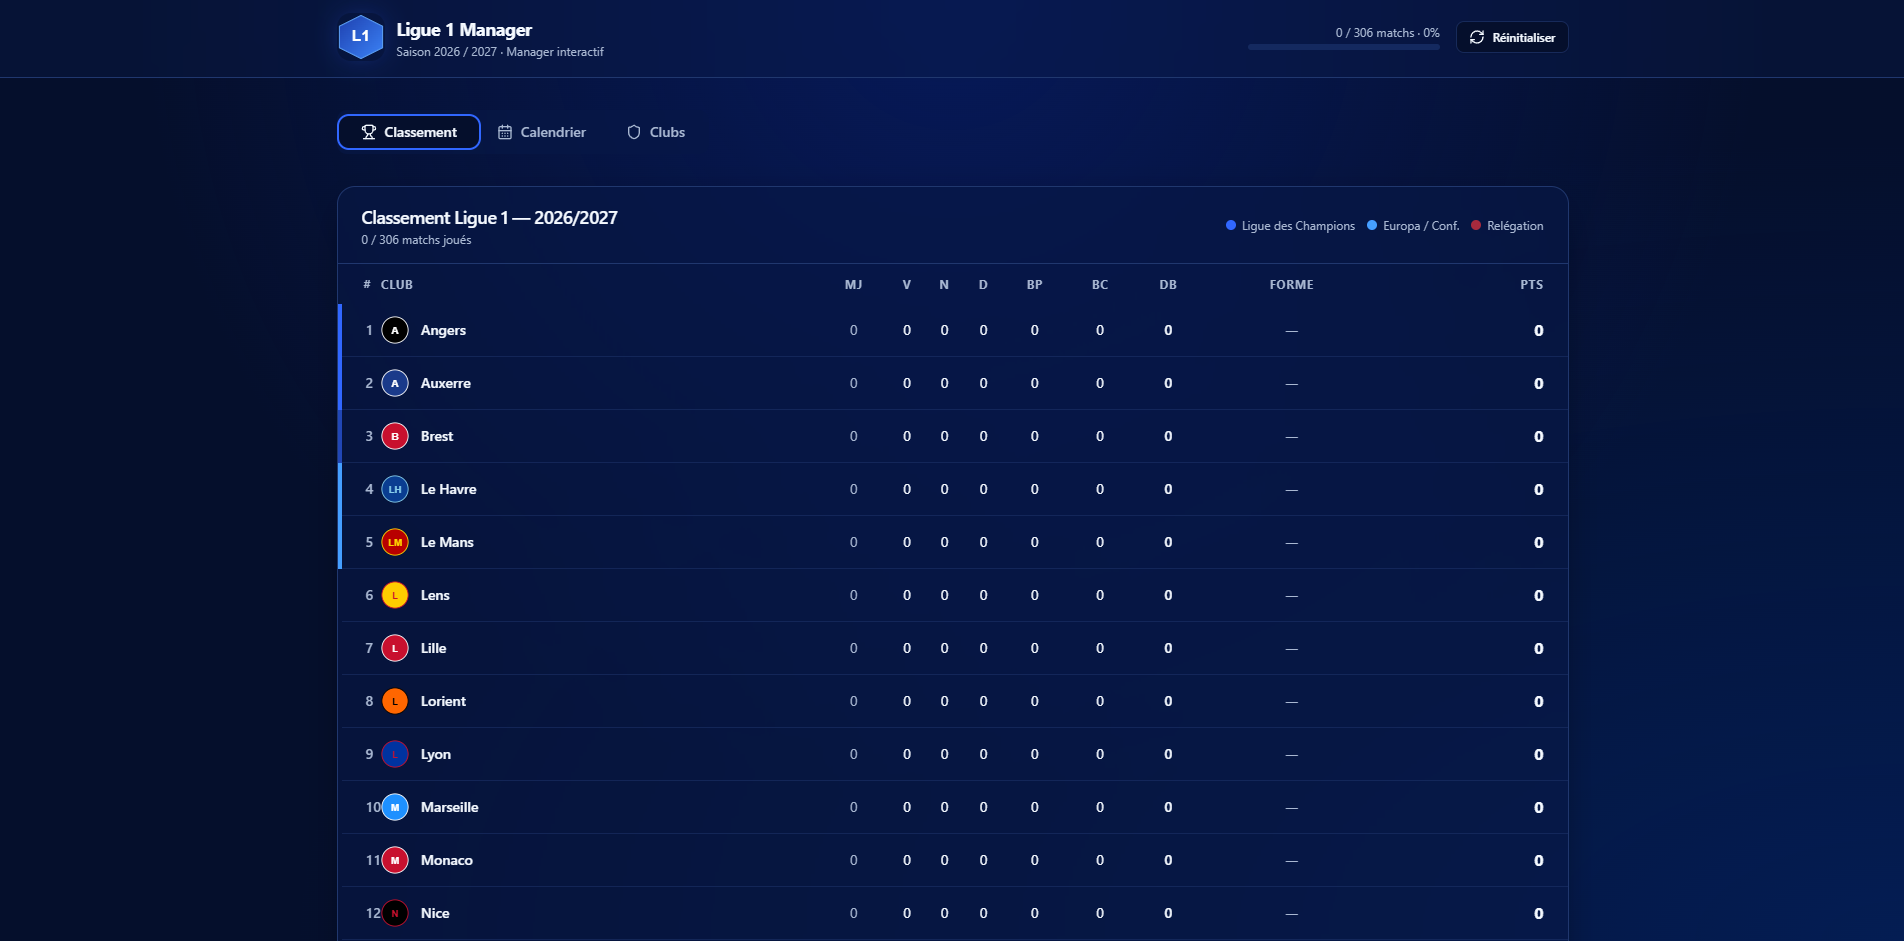This screenshot has width=1904, height=941.
Task: Click the Nice club badge
Action: click(x=395, y=913)
